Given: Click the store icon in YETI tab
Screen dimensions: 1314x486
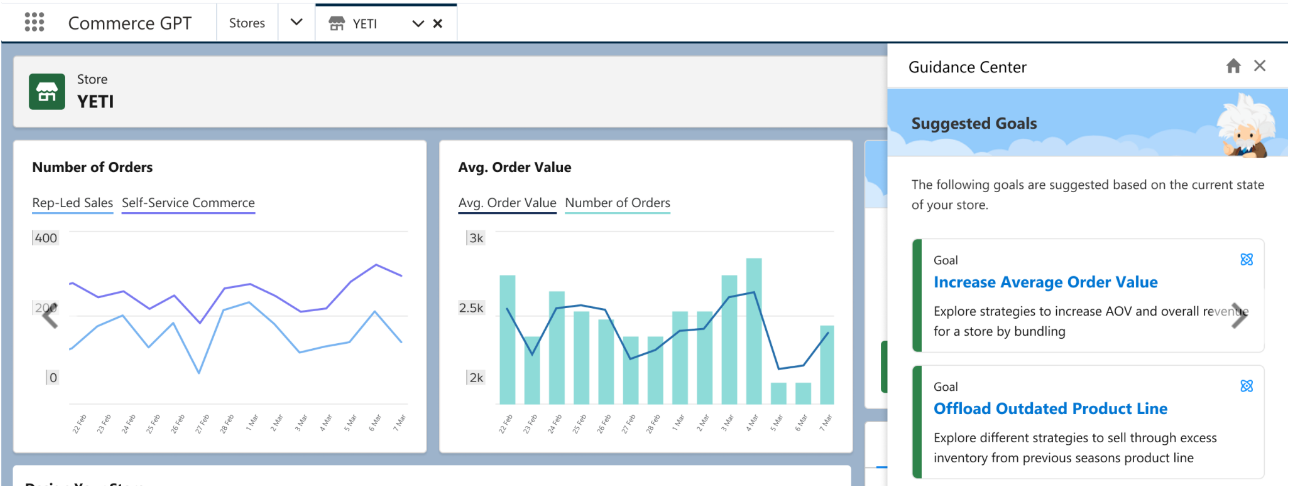Looking at the screenshot, I should [x=337, y=24].
